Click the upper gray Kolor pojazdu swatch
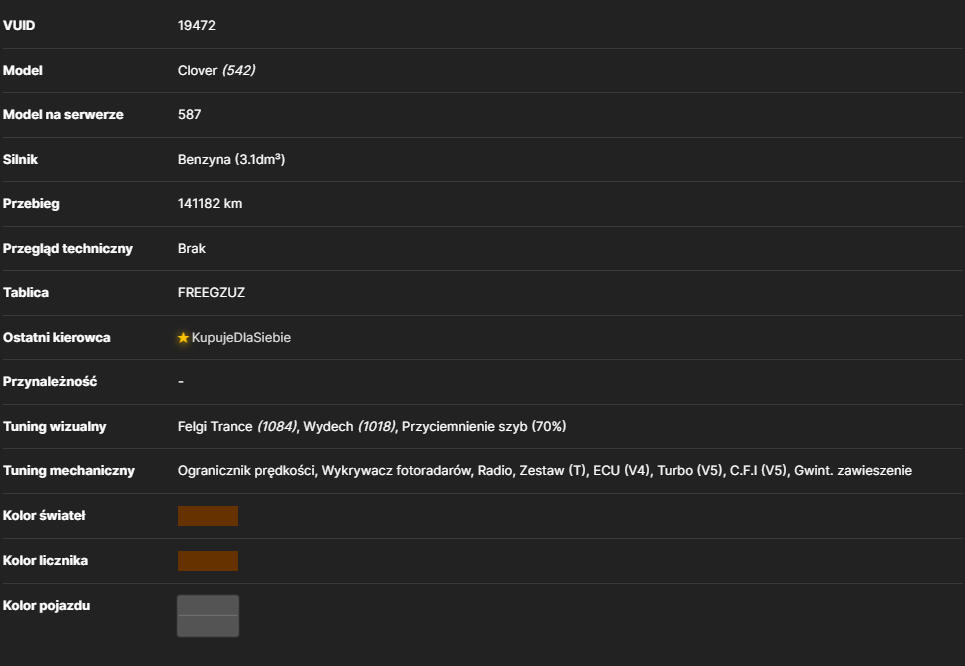This screenshot has height=666, width=965. coord(208,605)
